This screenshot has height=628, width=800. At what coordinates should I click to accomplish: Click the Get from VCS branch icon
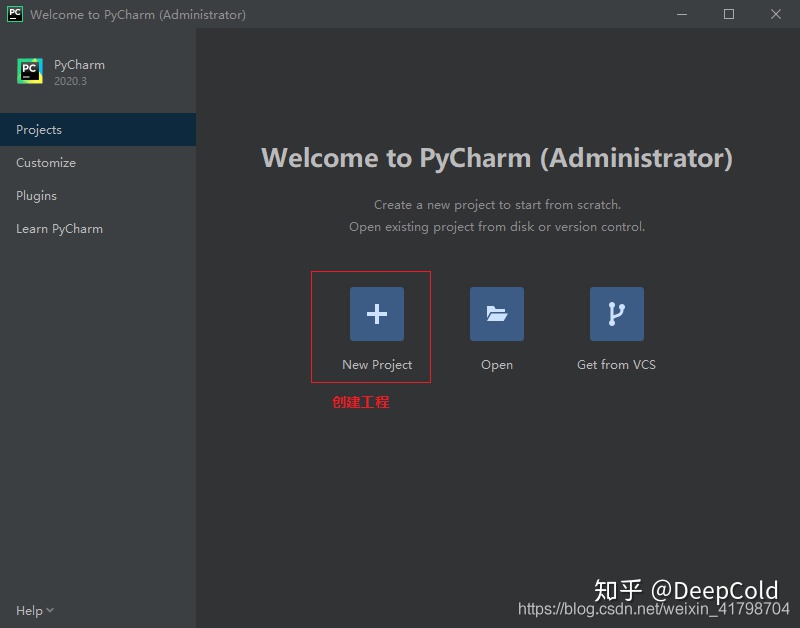[x=616, y=314]
